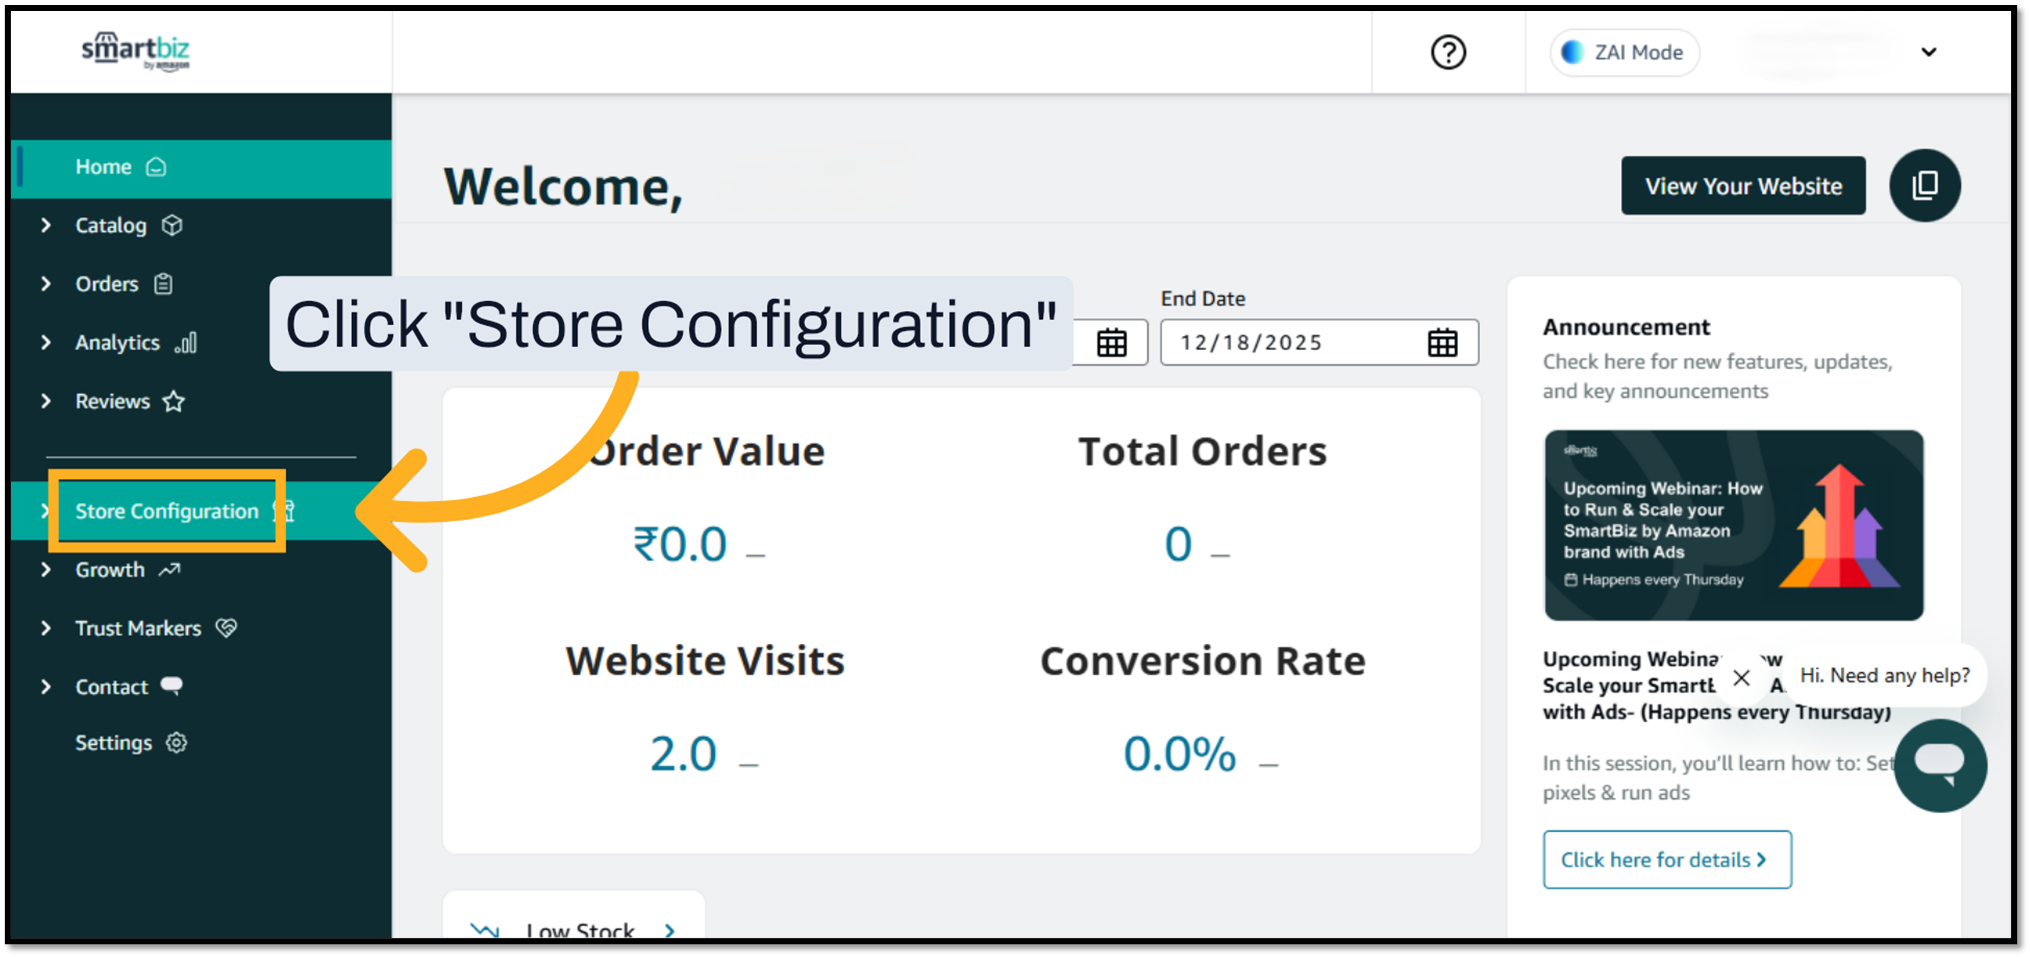Click the End Date input field
The height and width of the screenshot is (957, 2030).
(x=1290, y=343)
